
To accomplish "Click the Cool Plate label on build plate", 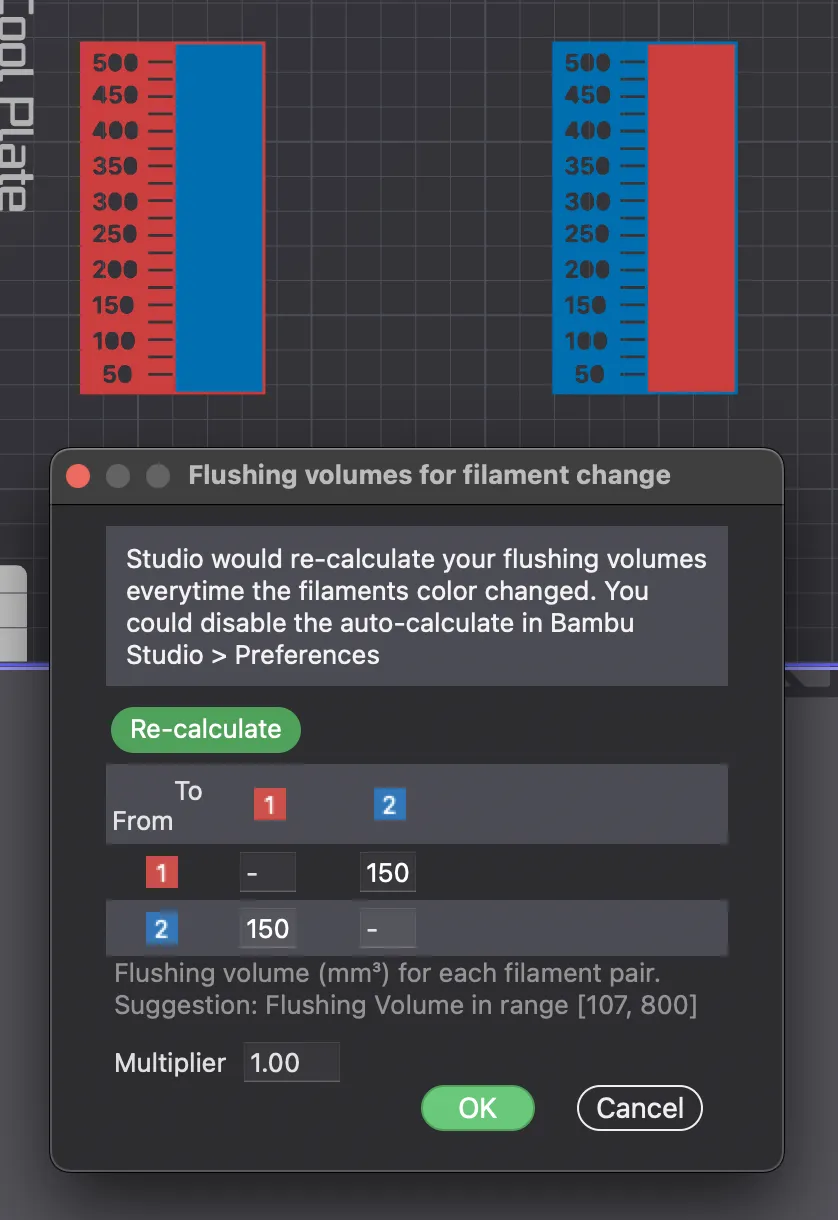I will tap(12, 105).
